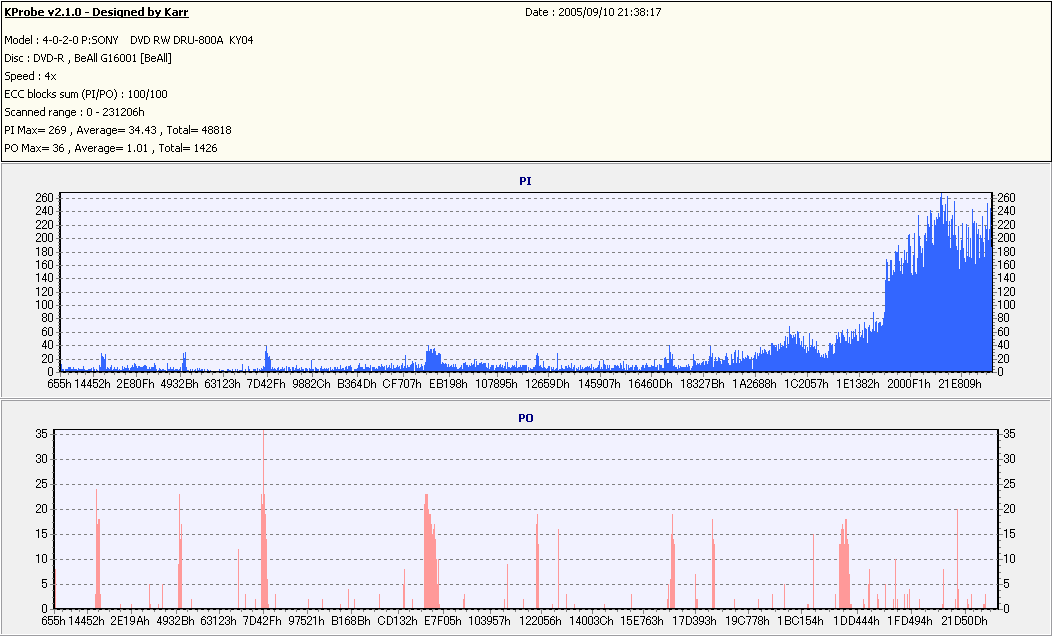Click the PO Max= 36 statistics line

(x=111, y=148)
